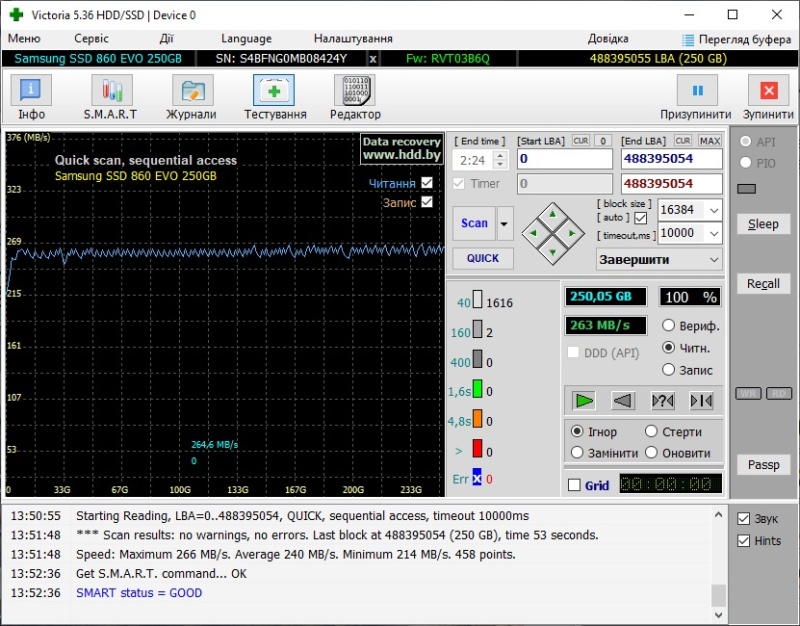Select the Замінити remap action radio
Screen dimensions: 800x626
[x=577, y=453]
